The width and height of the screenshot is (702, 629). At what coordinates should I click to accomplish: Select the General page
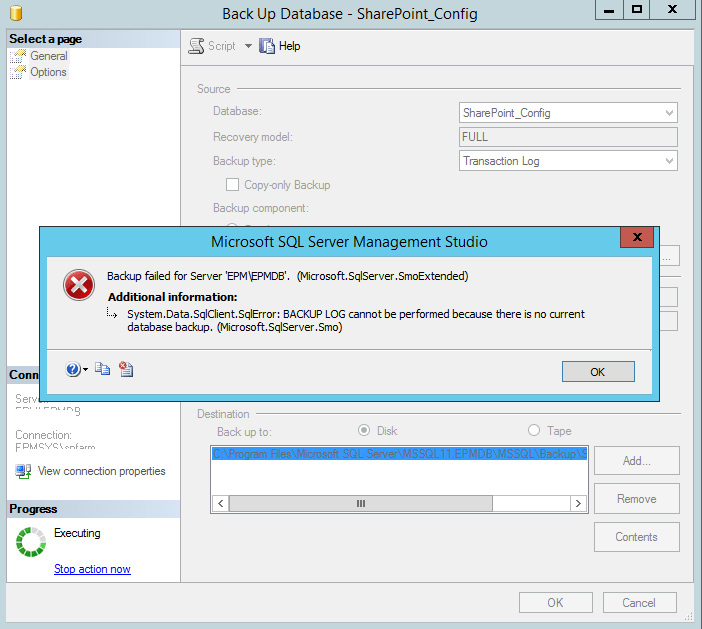[49, 56]
